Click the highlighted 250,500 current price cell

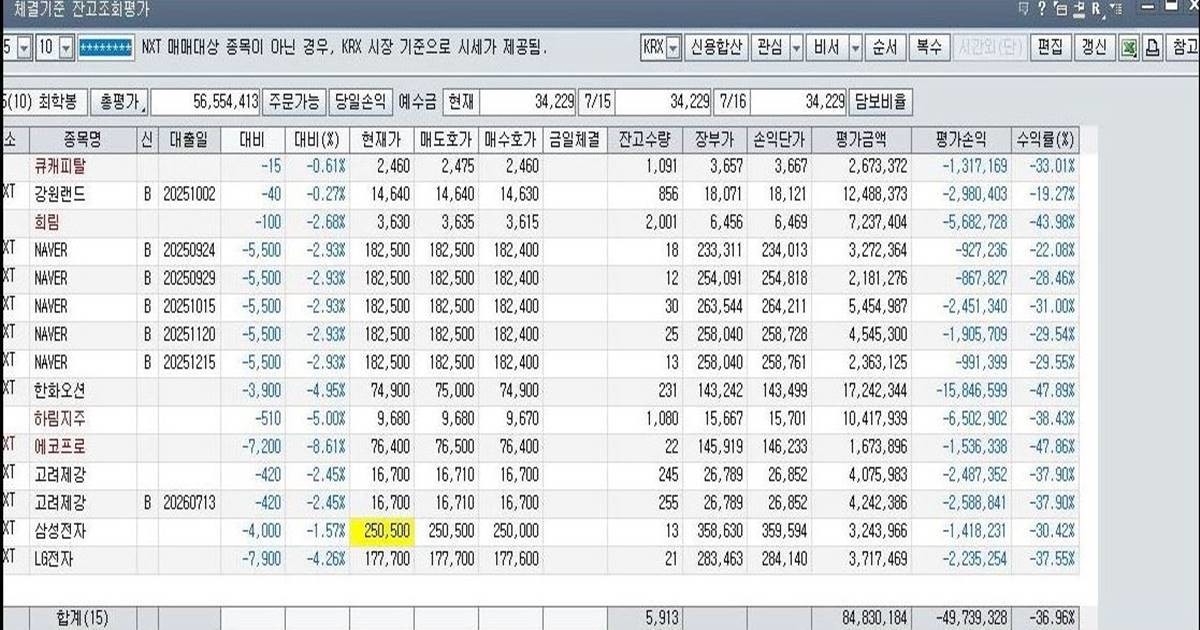[382, 531]
